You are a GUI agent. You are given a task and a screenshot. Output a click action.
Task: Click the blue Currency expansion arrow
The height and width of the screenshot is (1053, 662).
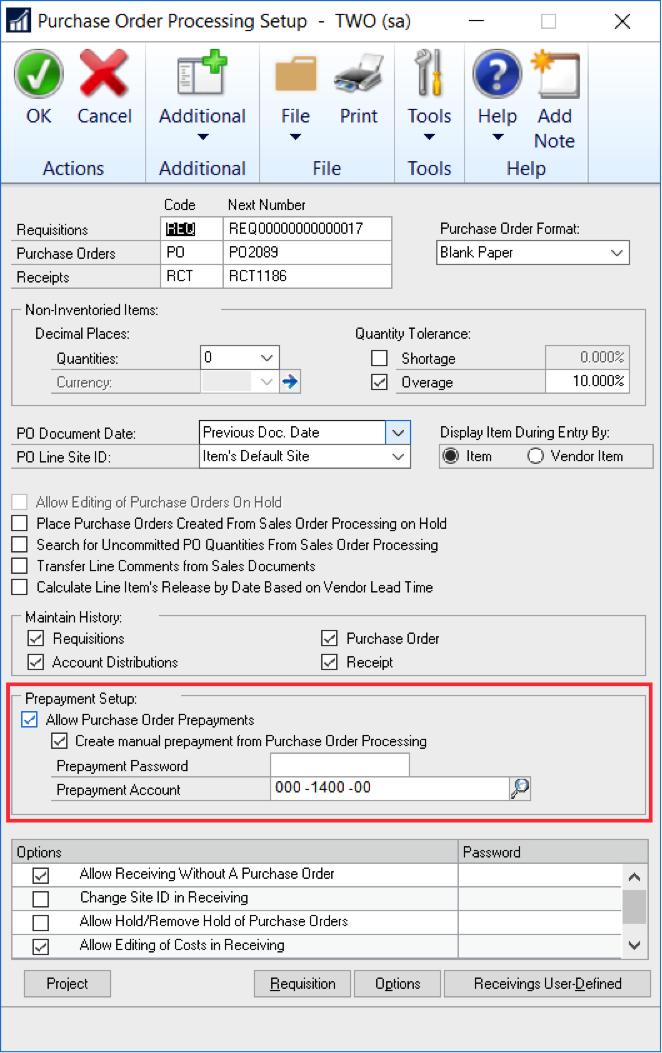click(291, 381)
